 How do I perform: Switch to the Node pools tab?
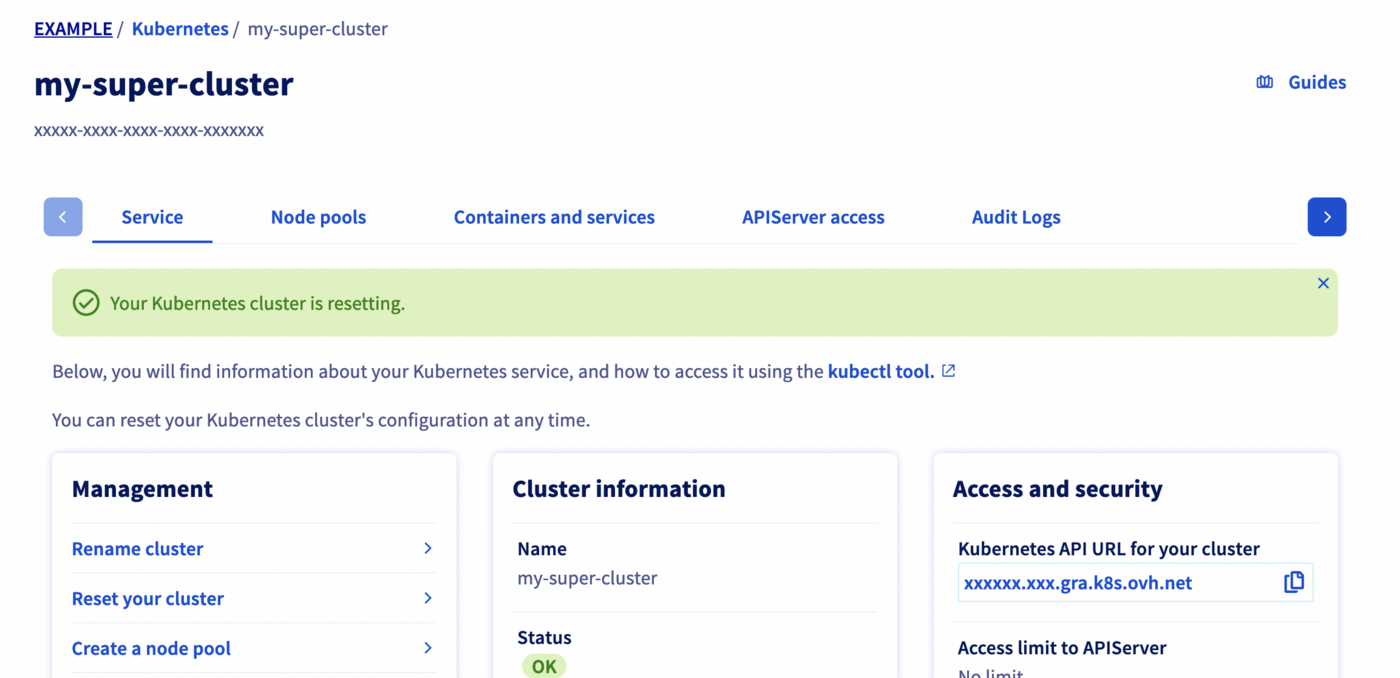318,217
